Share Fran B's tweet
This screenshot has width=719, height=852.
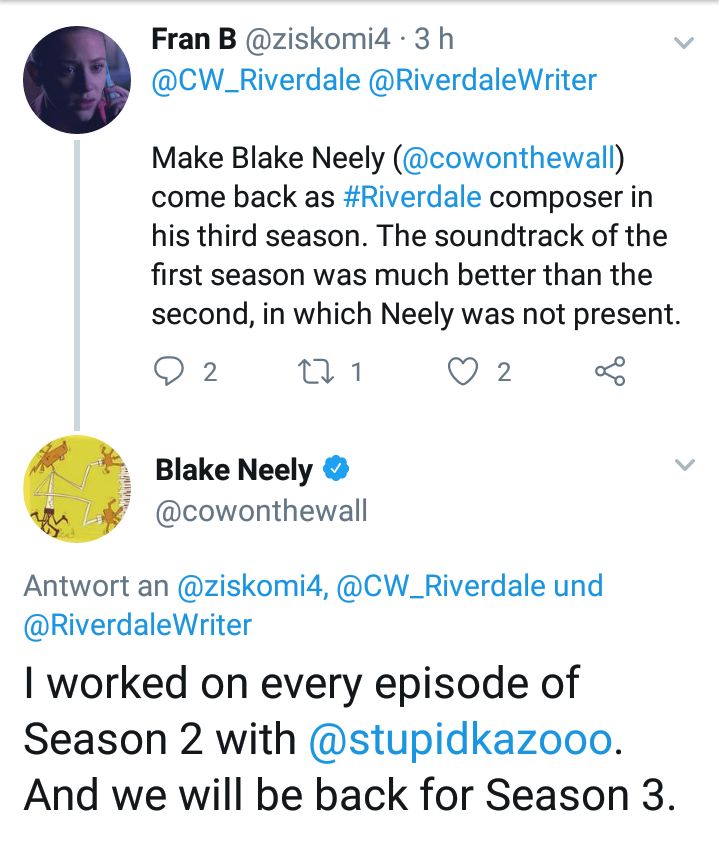point(609,372)
